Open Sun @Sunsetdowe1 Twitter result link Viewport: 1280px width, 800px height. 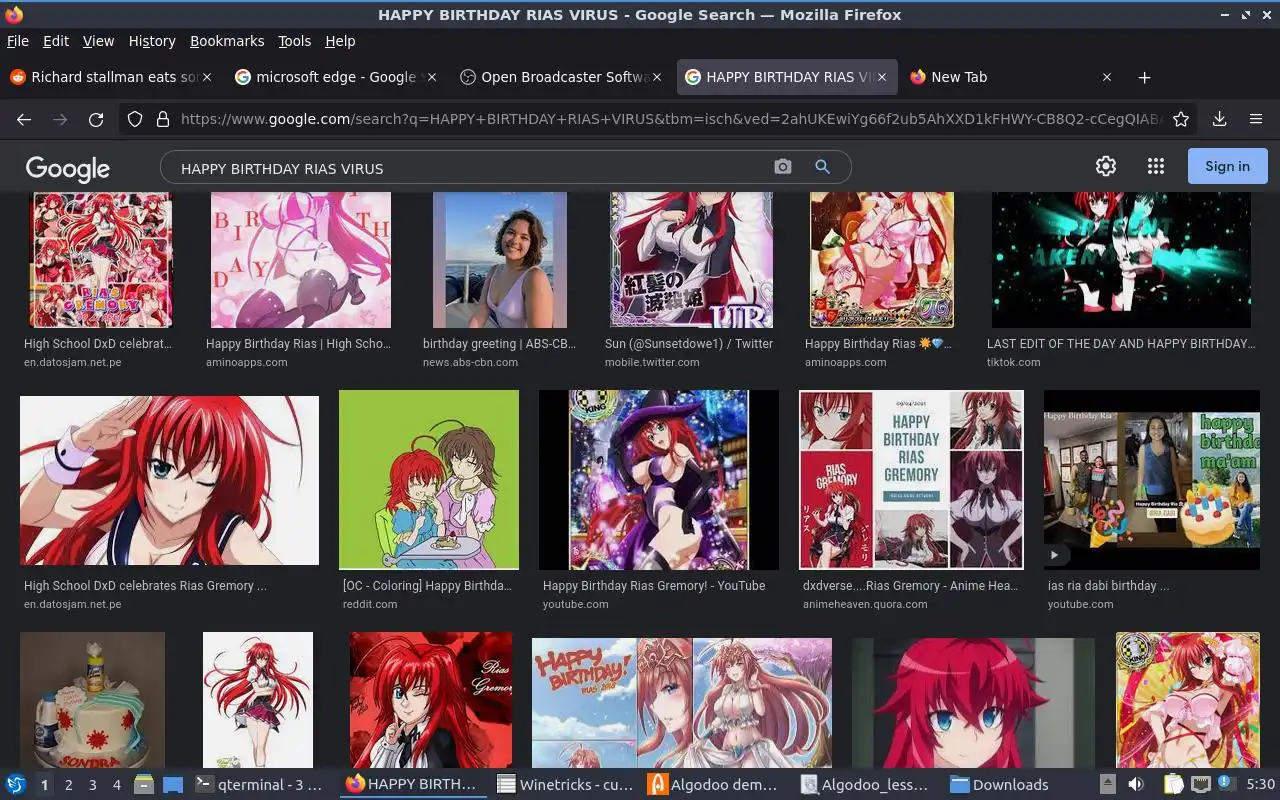point(688,344)
